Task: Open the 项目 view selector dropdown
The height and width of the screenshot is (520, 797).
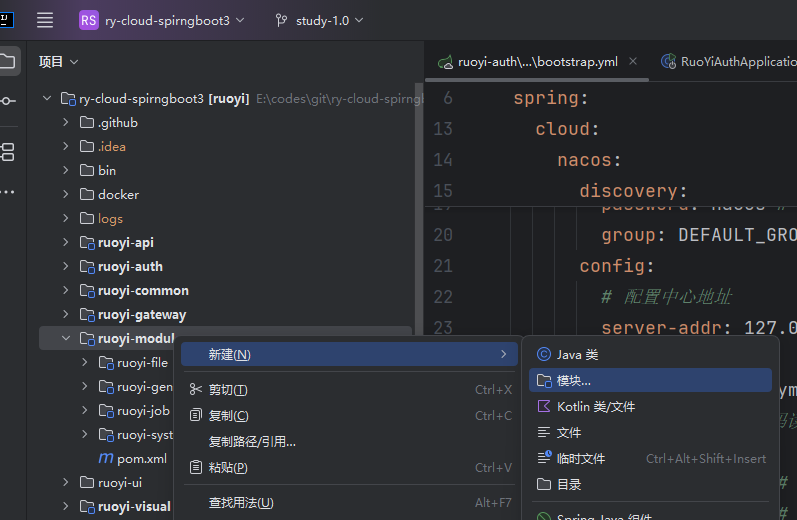Action: pos(58,62)
